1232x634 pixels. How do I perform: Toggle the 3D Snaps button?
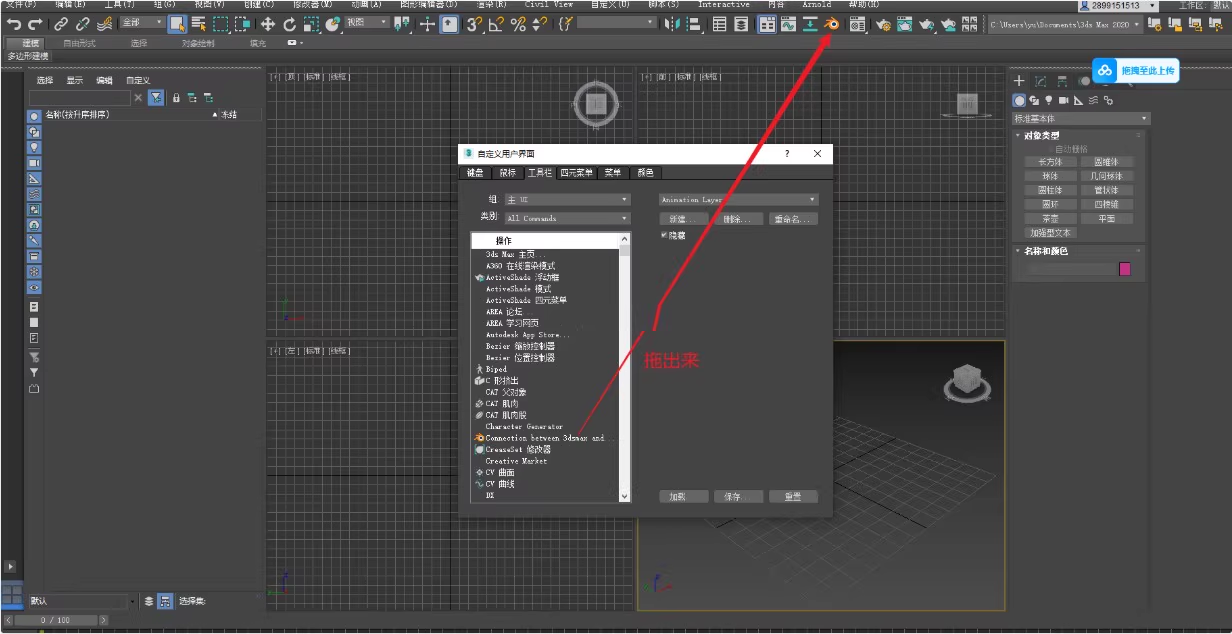474,24
